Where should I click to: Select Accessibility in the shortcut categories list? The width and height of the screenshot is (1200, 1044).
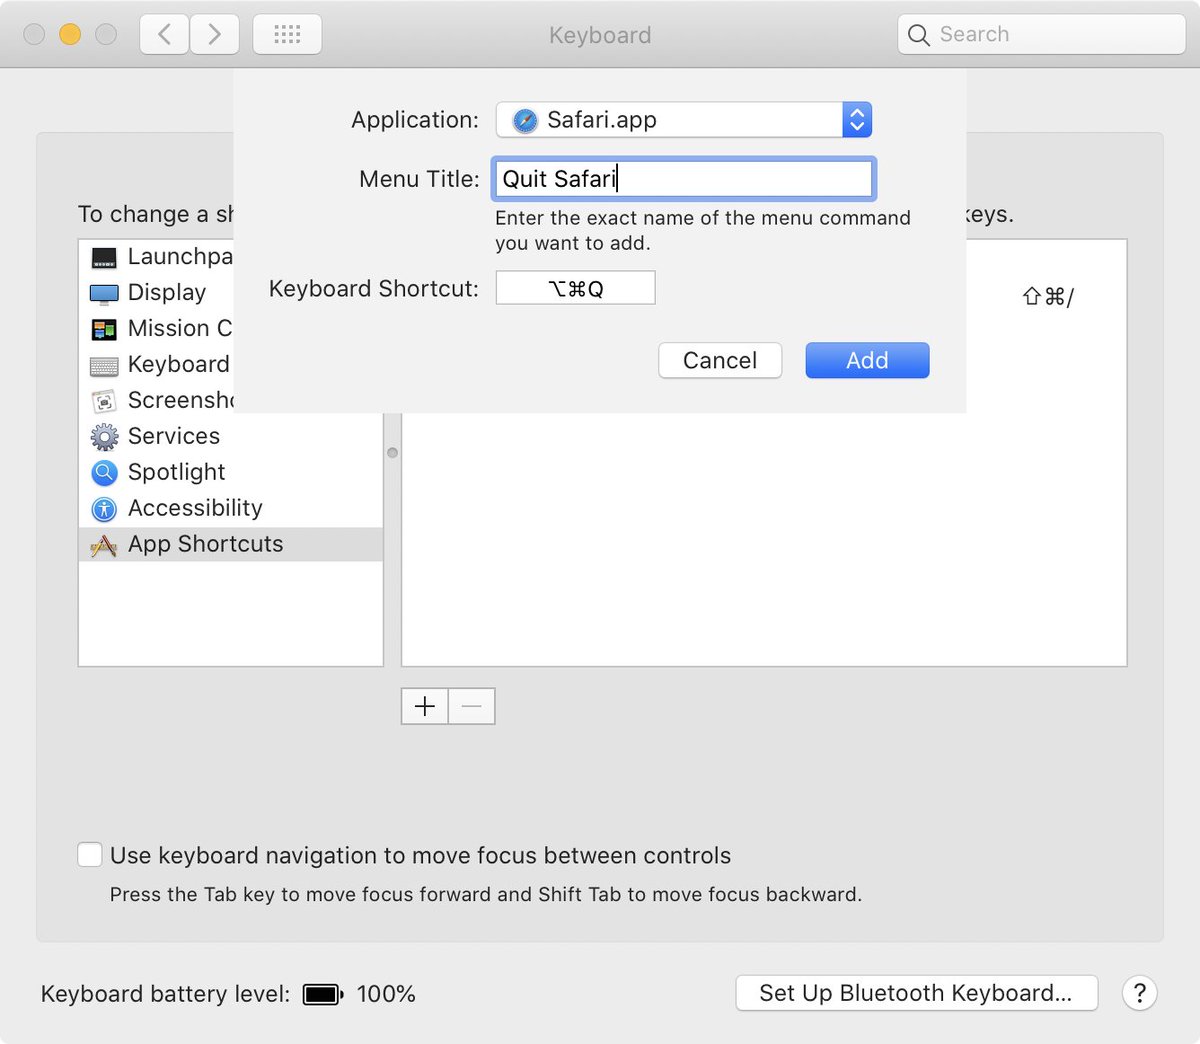(x=231, y=509)
